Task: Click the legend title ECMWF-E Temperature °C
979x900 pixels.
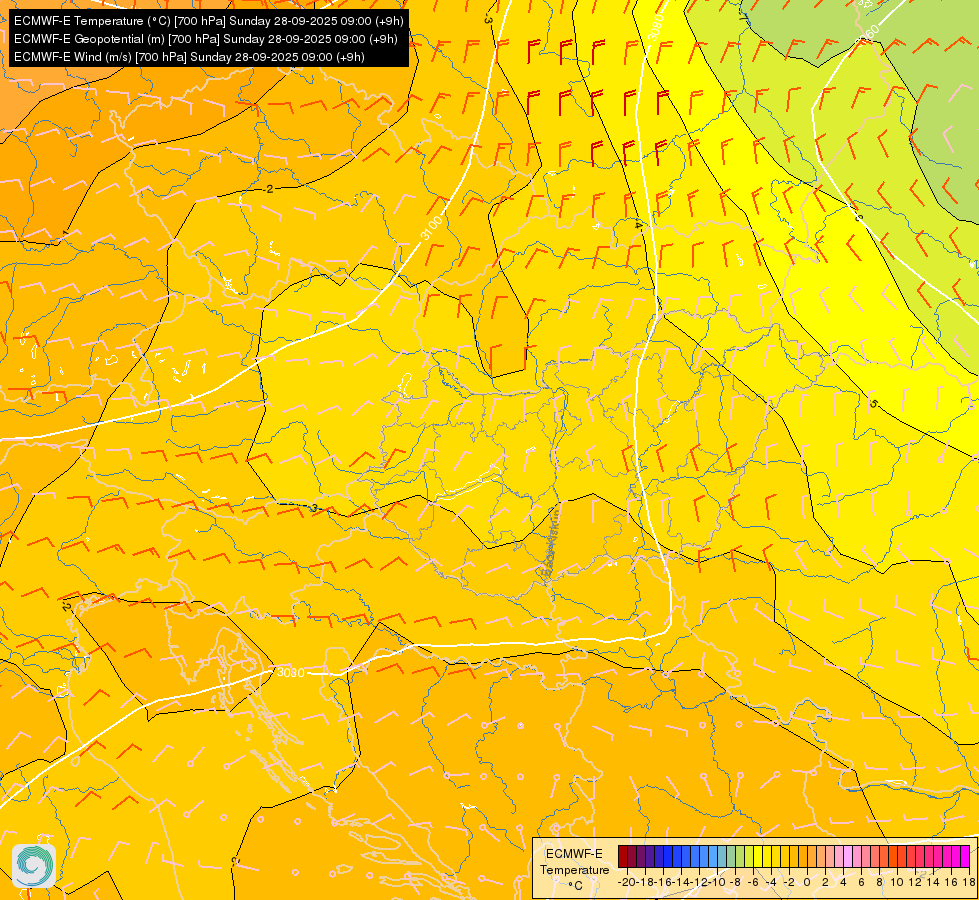Action: (x=574, y=870)
